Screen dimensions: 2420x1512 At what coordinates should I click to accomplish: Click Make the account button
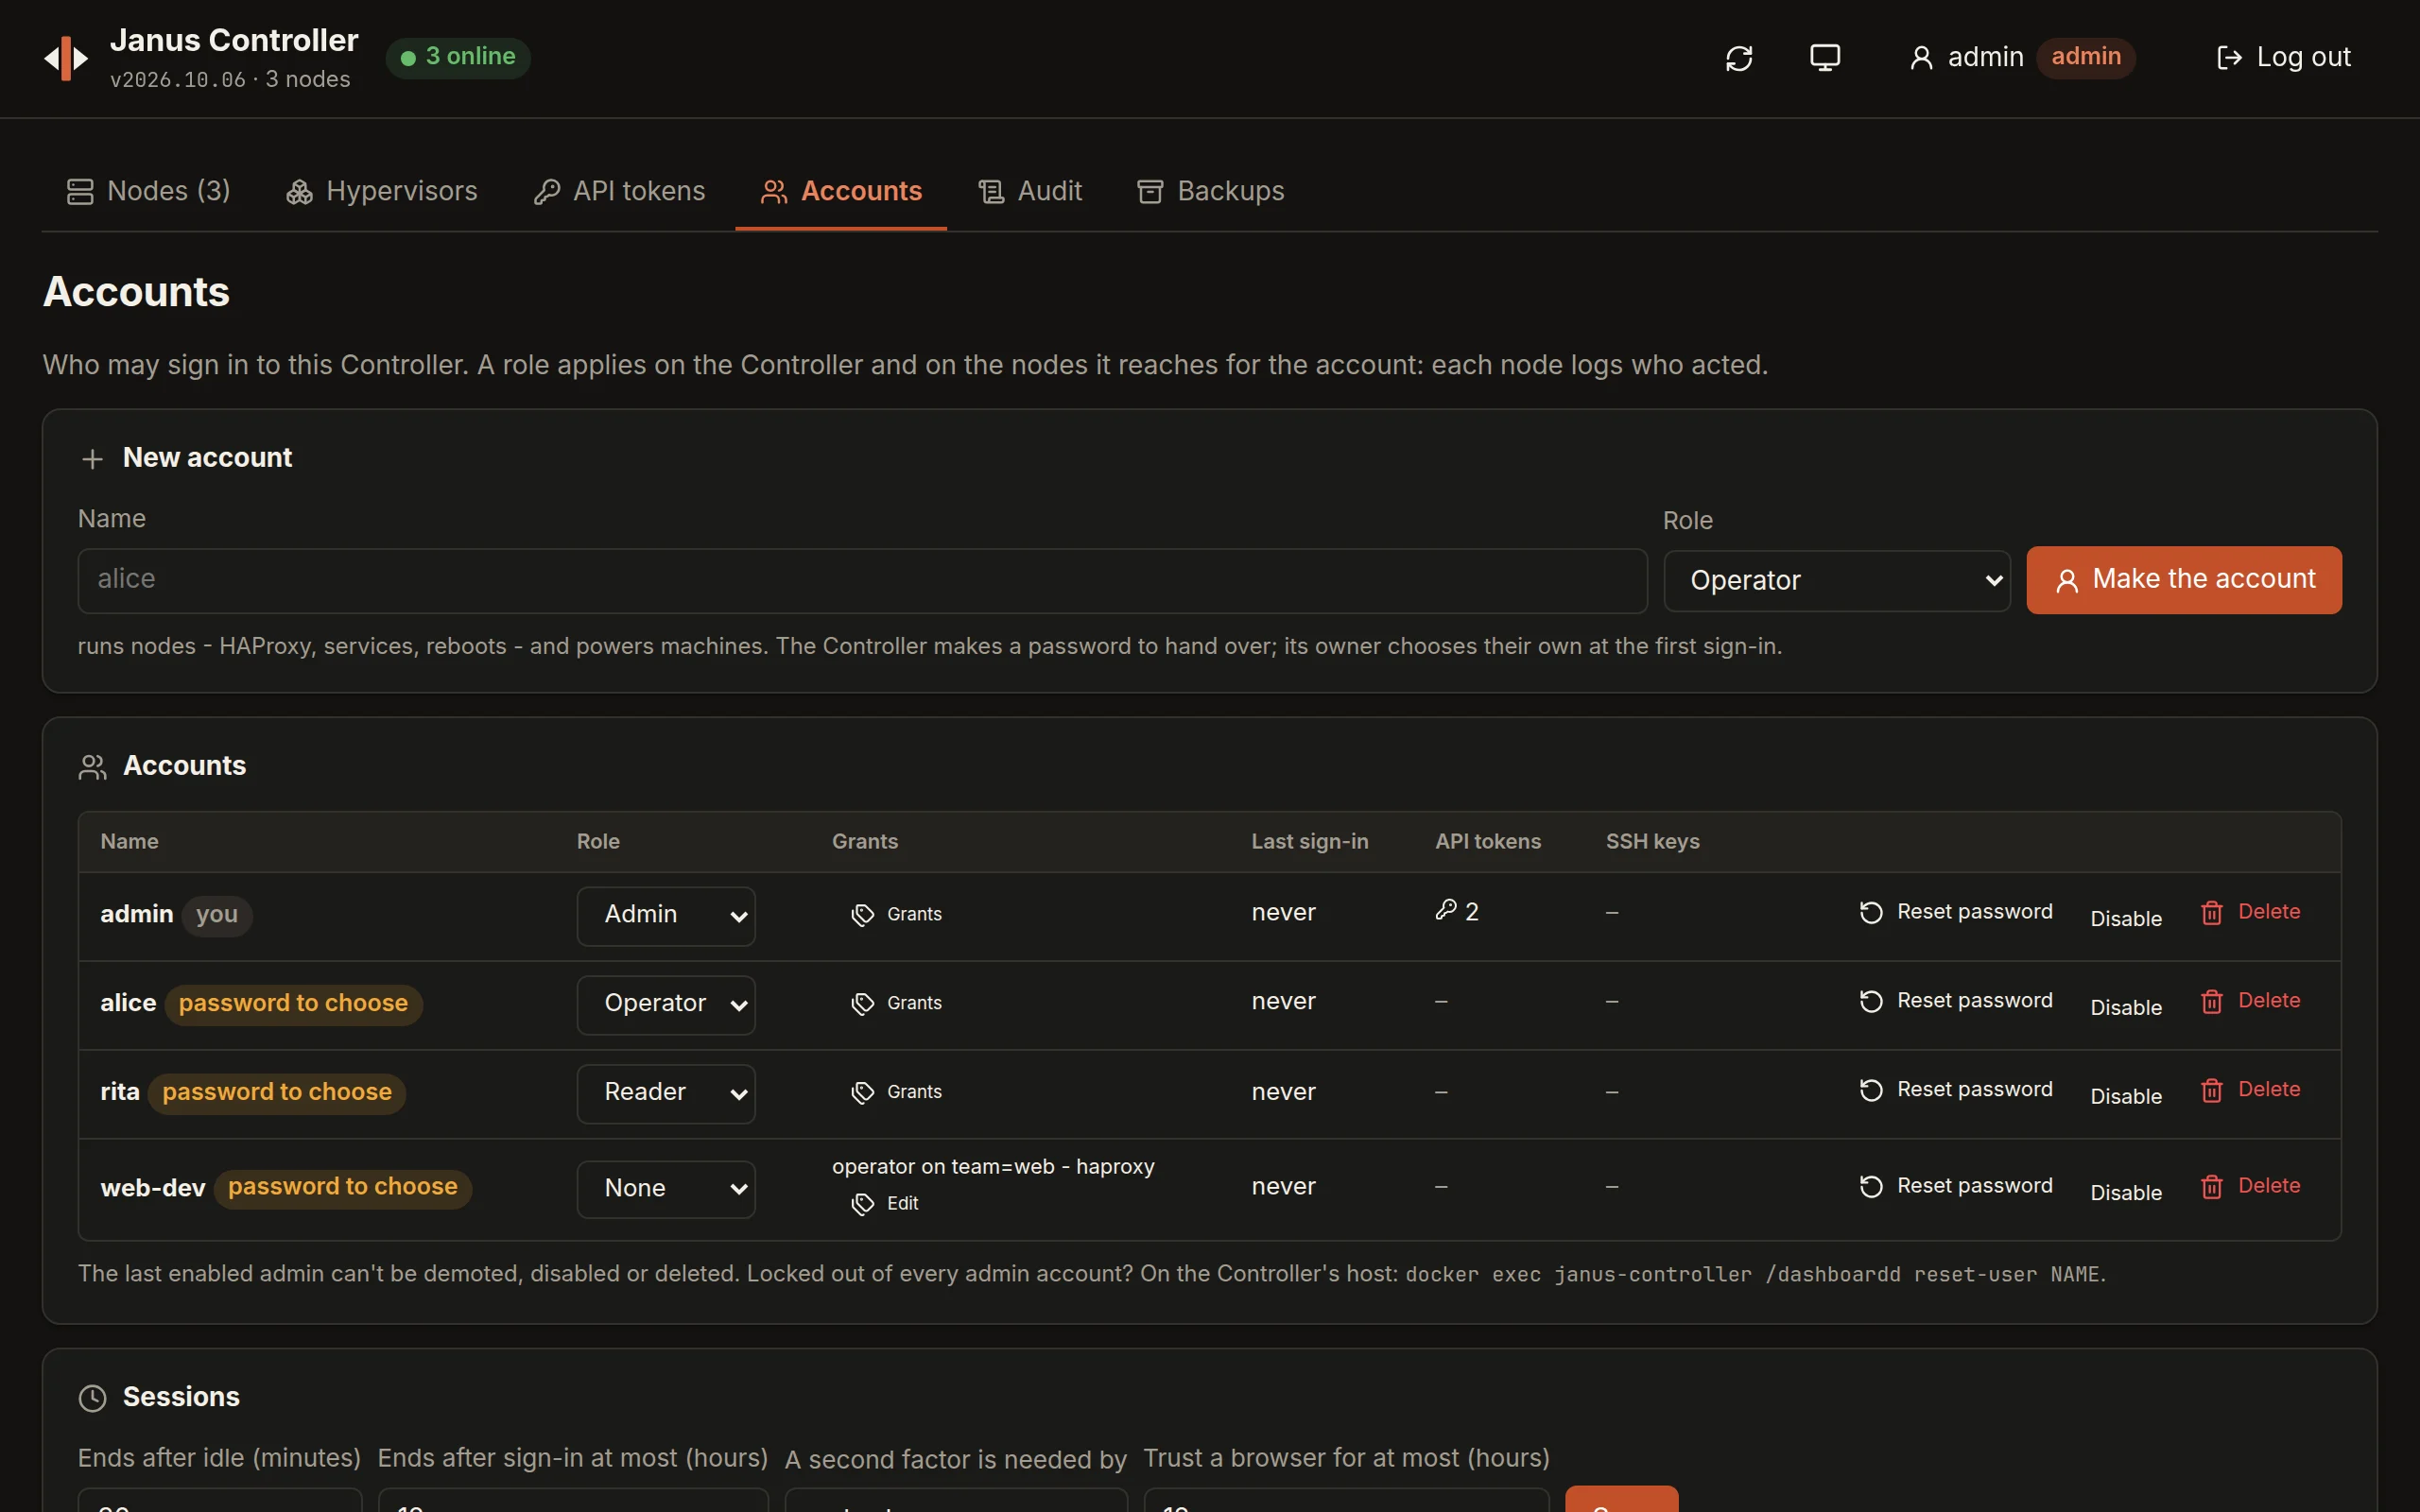[x=2184, y=580]
